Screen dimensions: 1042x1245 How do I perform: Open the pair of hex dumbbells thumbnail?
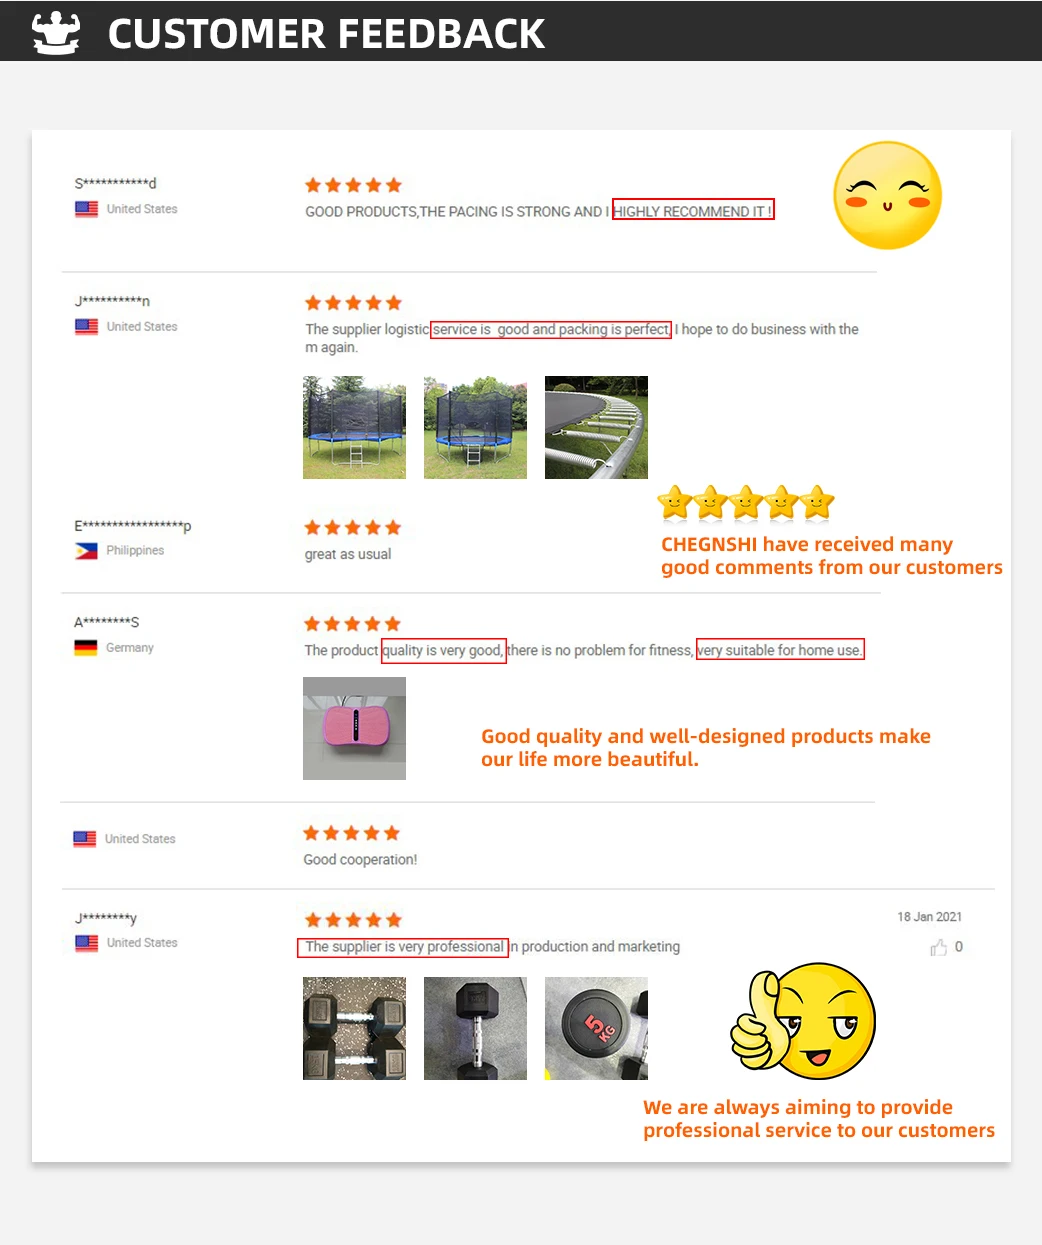[x=354, y=1028]
